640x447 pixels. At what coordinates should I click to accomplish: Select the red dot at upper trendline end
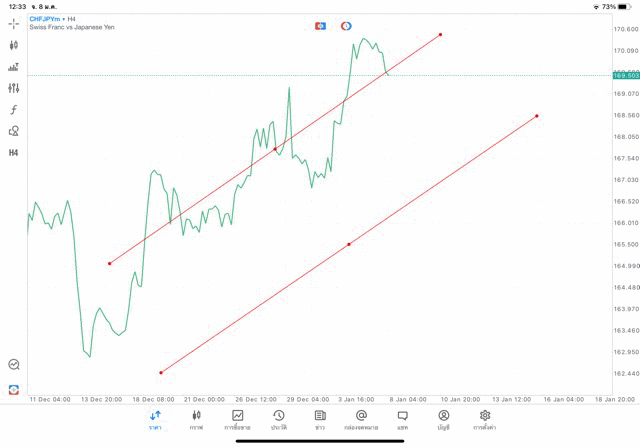440,35
